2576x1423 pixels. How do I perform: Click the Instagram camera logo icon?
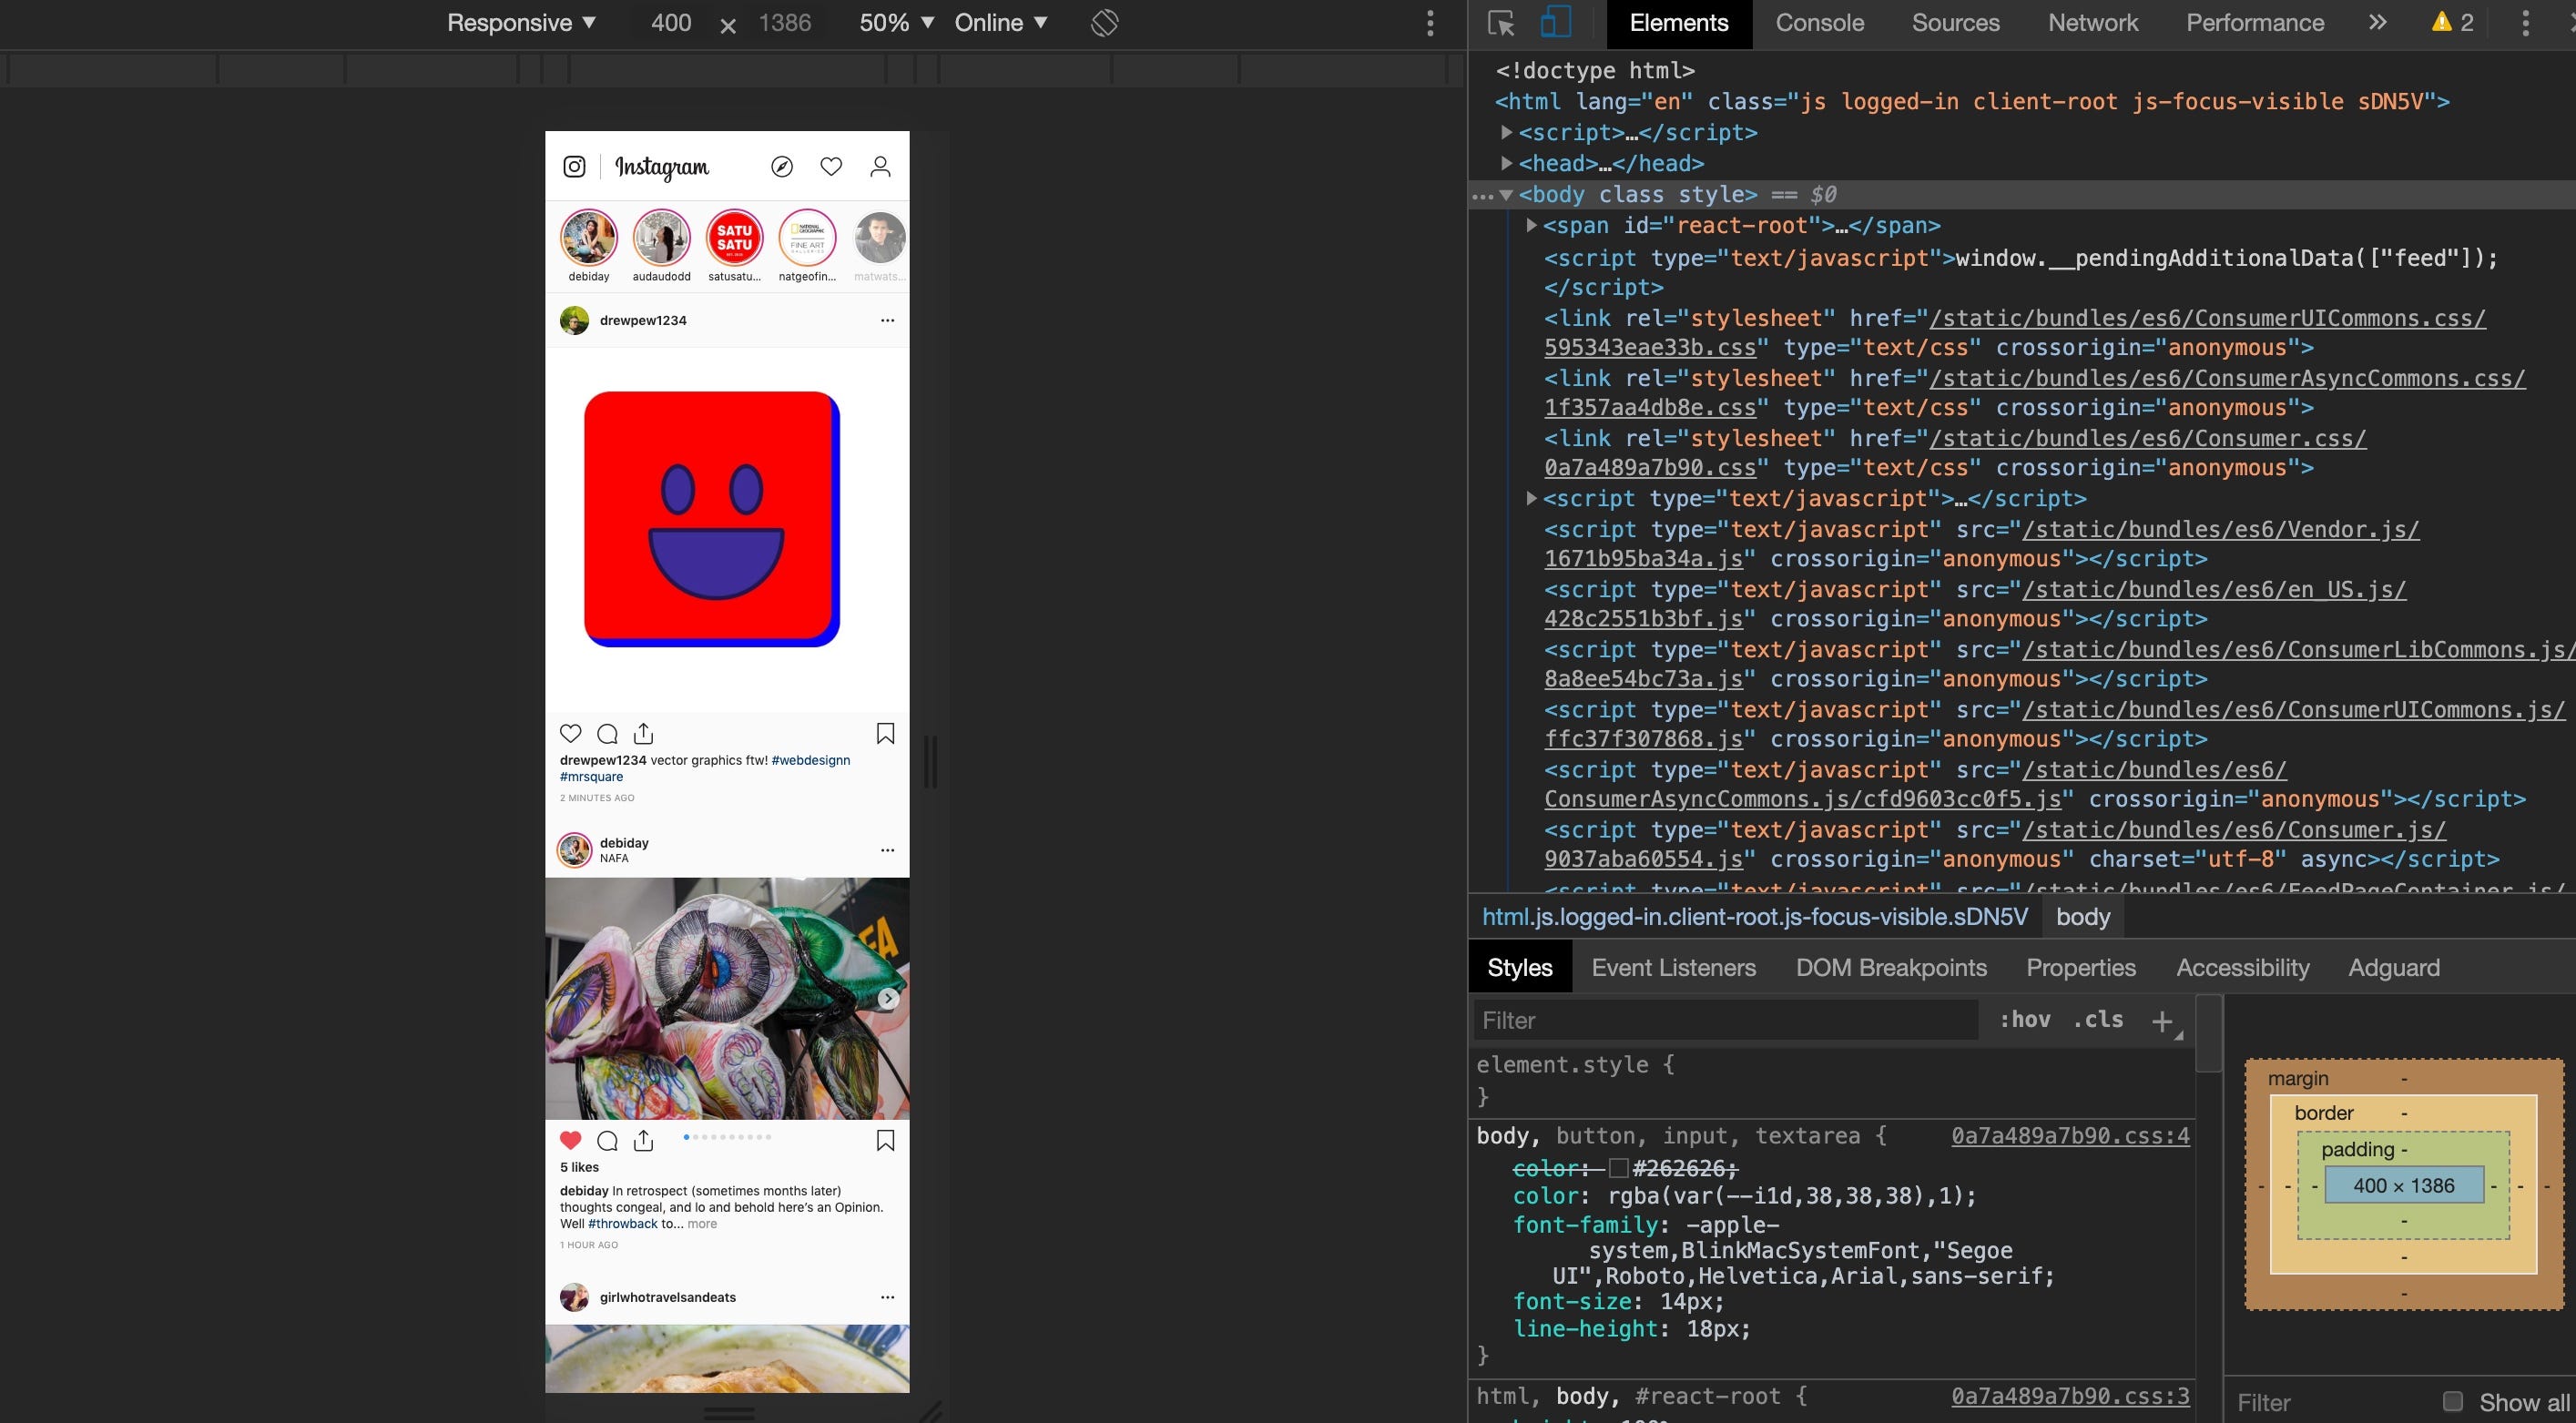pos(574,166)
